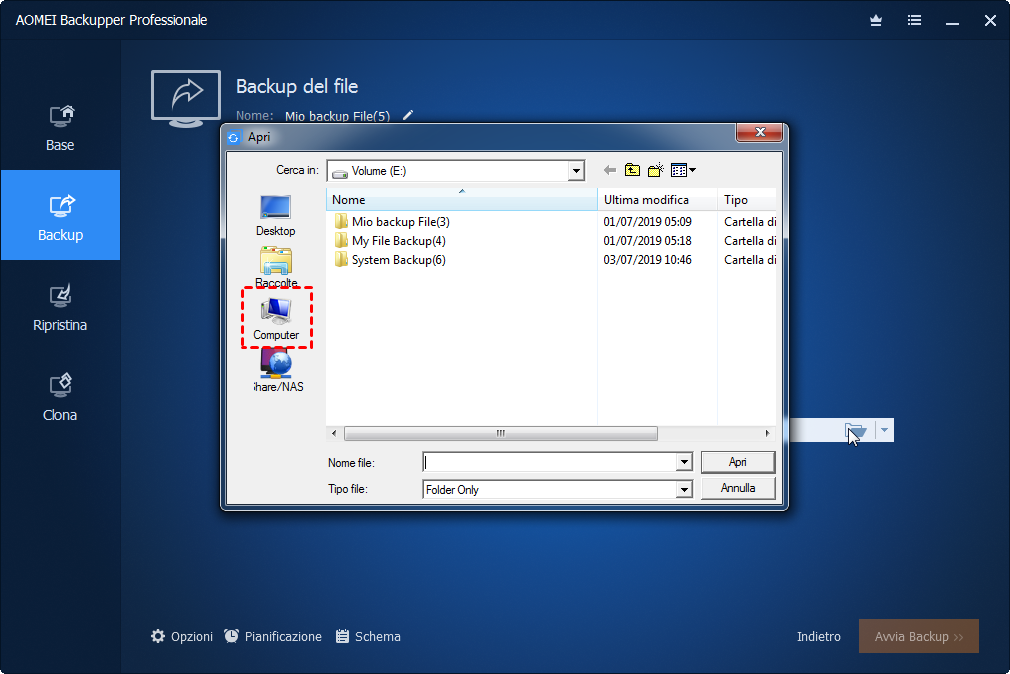The width and height of the screenshot is (1010, 674).
Task: Click the go back arrow in Apri dialog
Action: coord(609,170)
